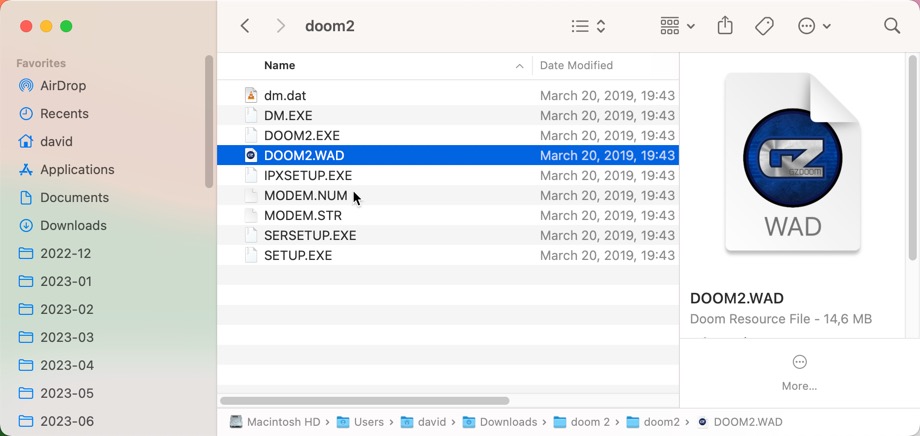The image size is (920, 436).
Task: Open the 2023-01 folder in sidebar
Action: pyautogui.click(x=55, y=282)
